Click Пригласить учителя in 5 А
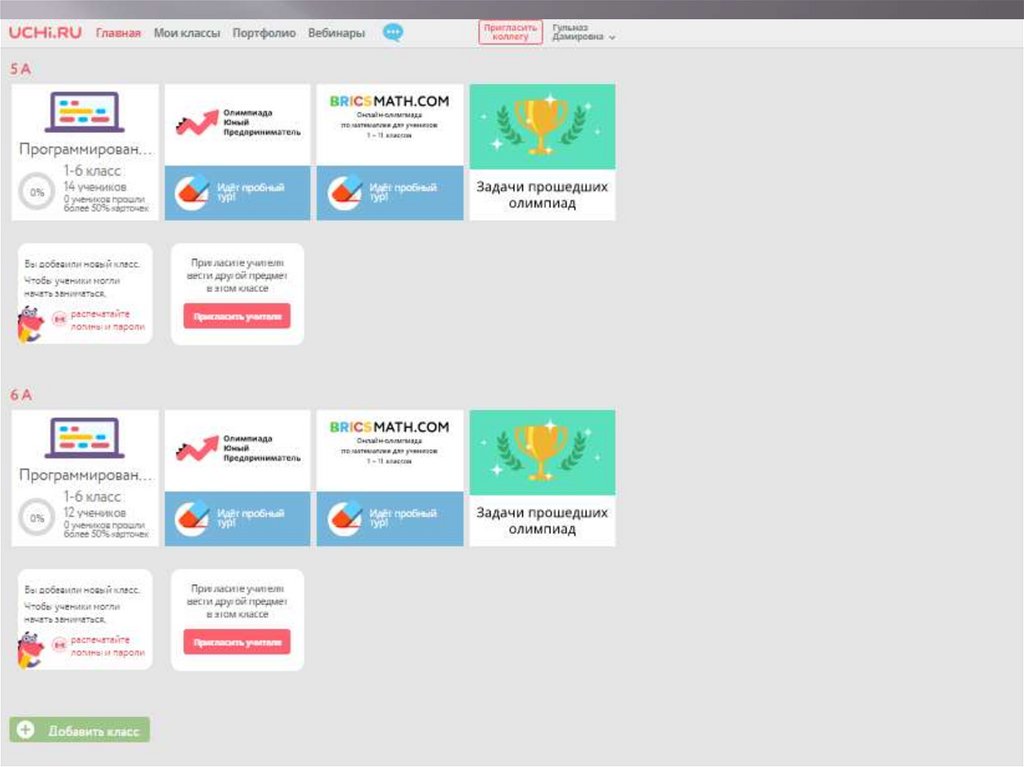 click(237, 316)
